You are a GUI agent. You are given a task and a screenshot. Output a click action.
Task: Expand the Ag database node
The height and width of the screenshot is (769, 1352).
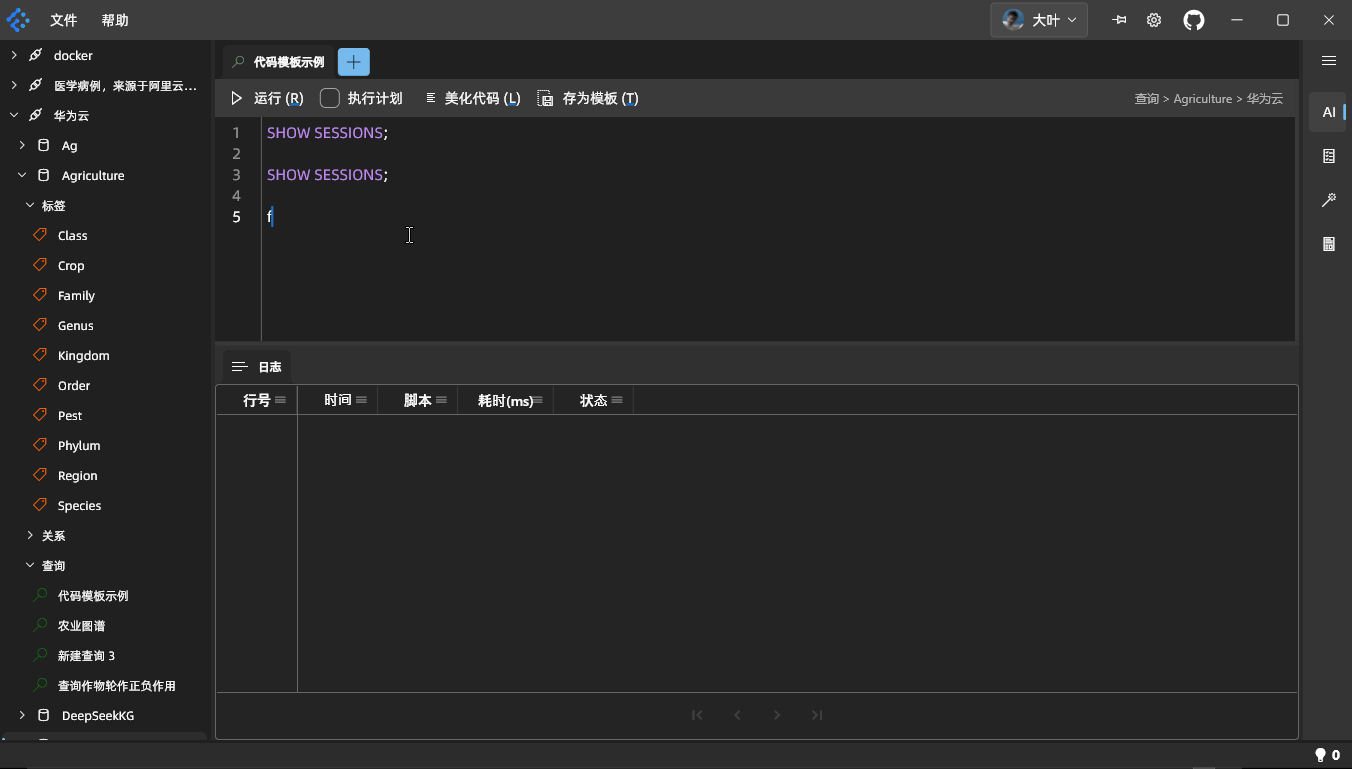click(22, 145)
